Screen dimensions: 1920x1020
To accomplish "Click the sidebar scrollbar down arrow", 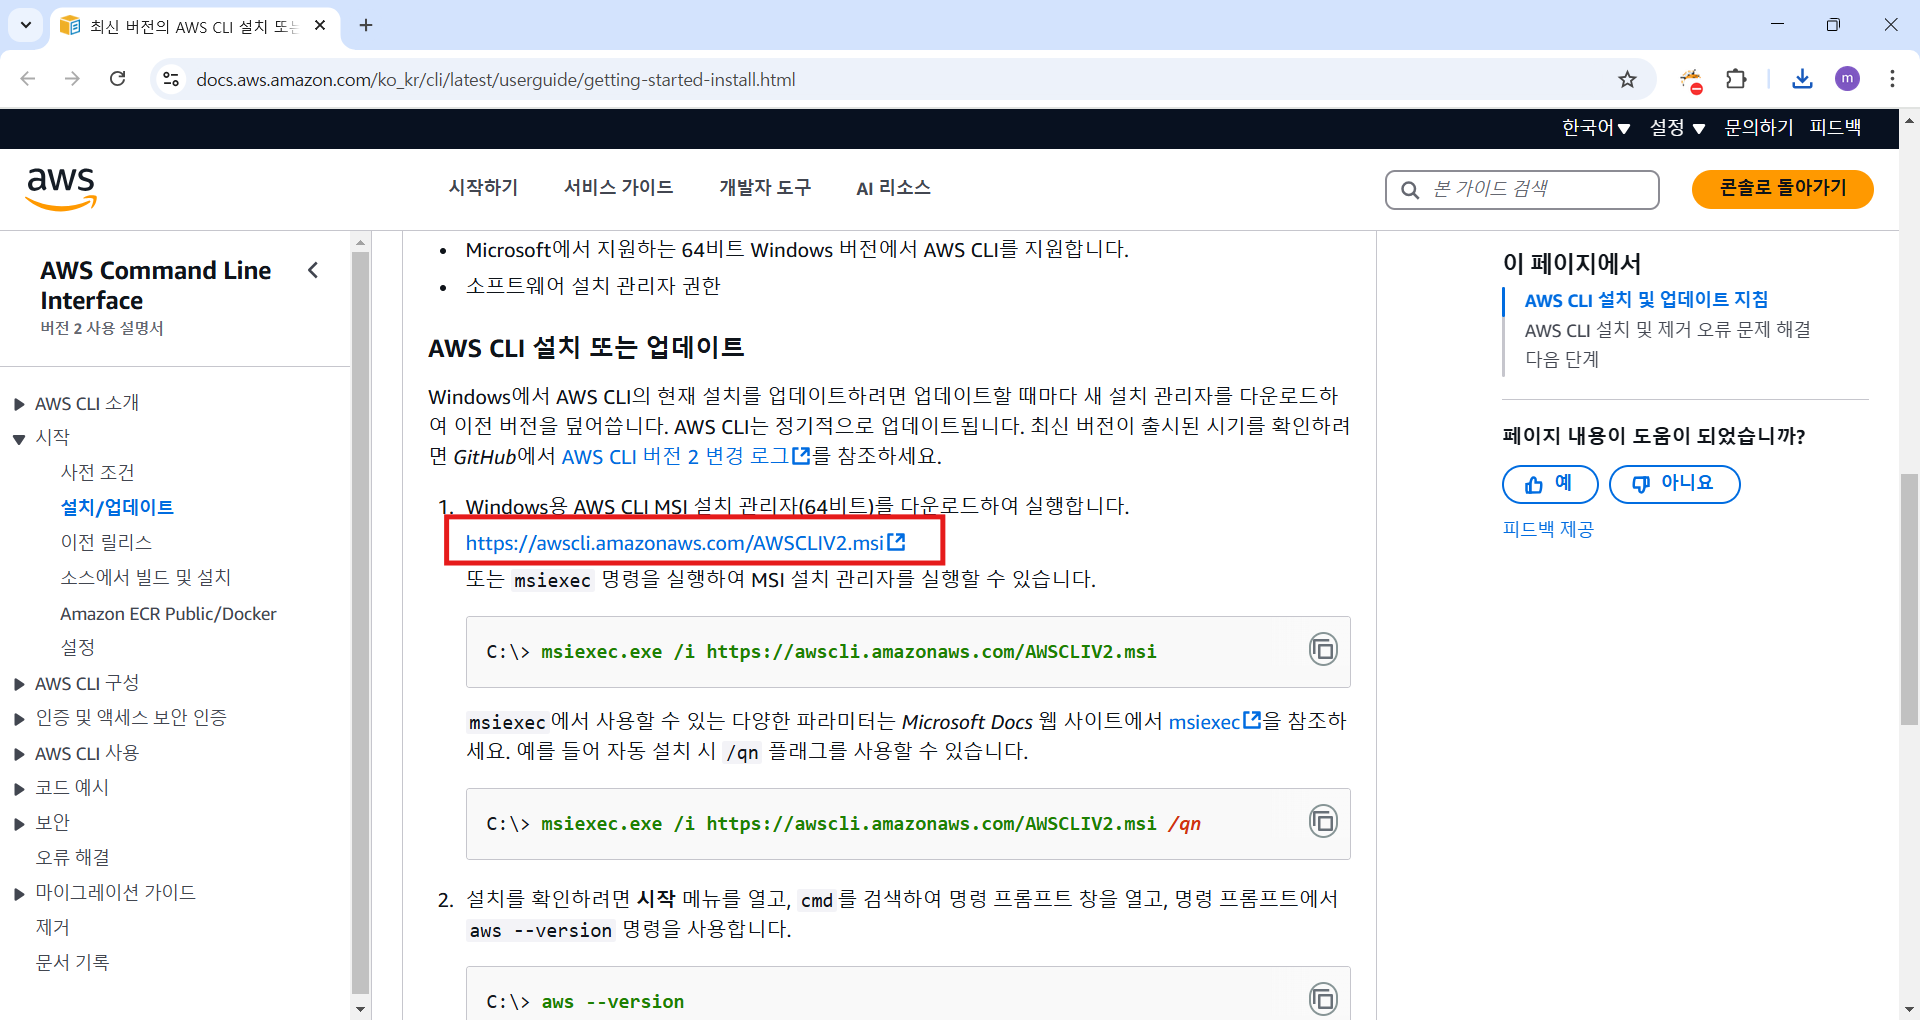I will point(361,1009).
